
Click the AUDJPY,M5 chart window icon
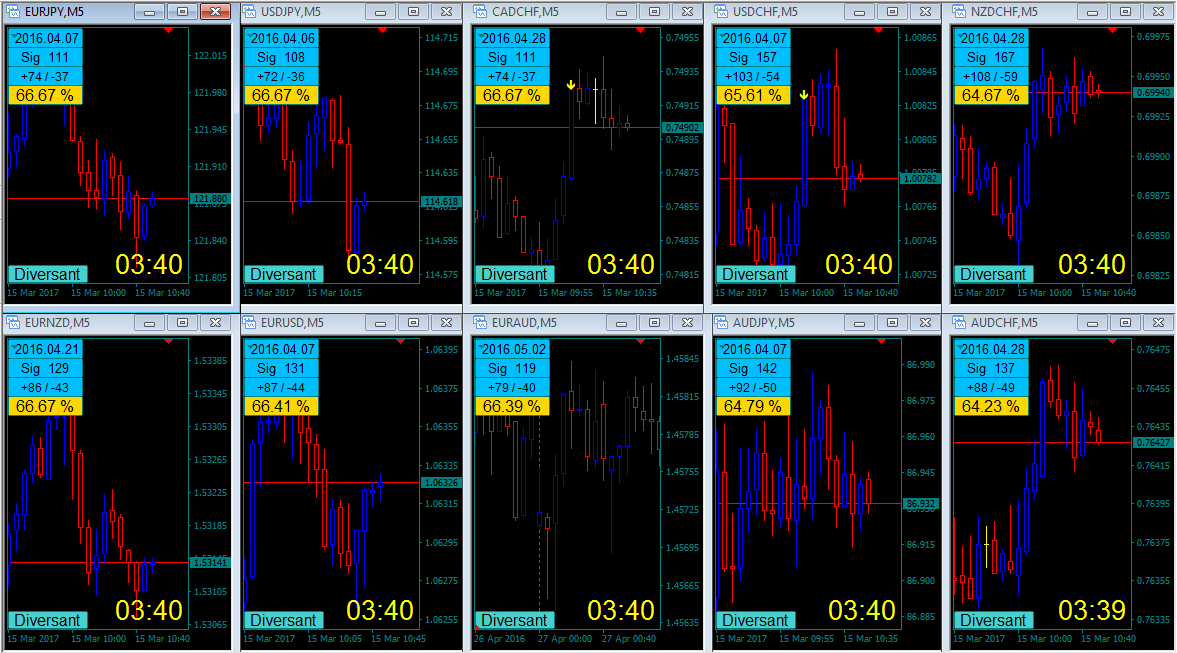(x=721, y=323)
